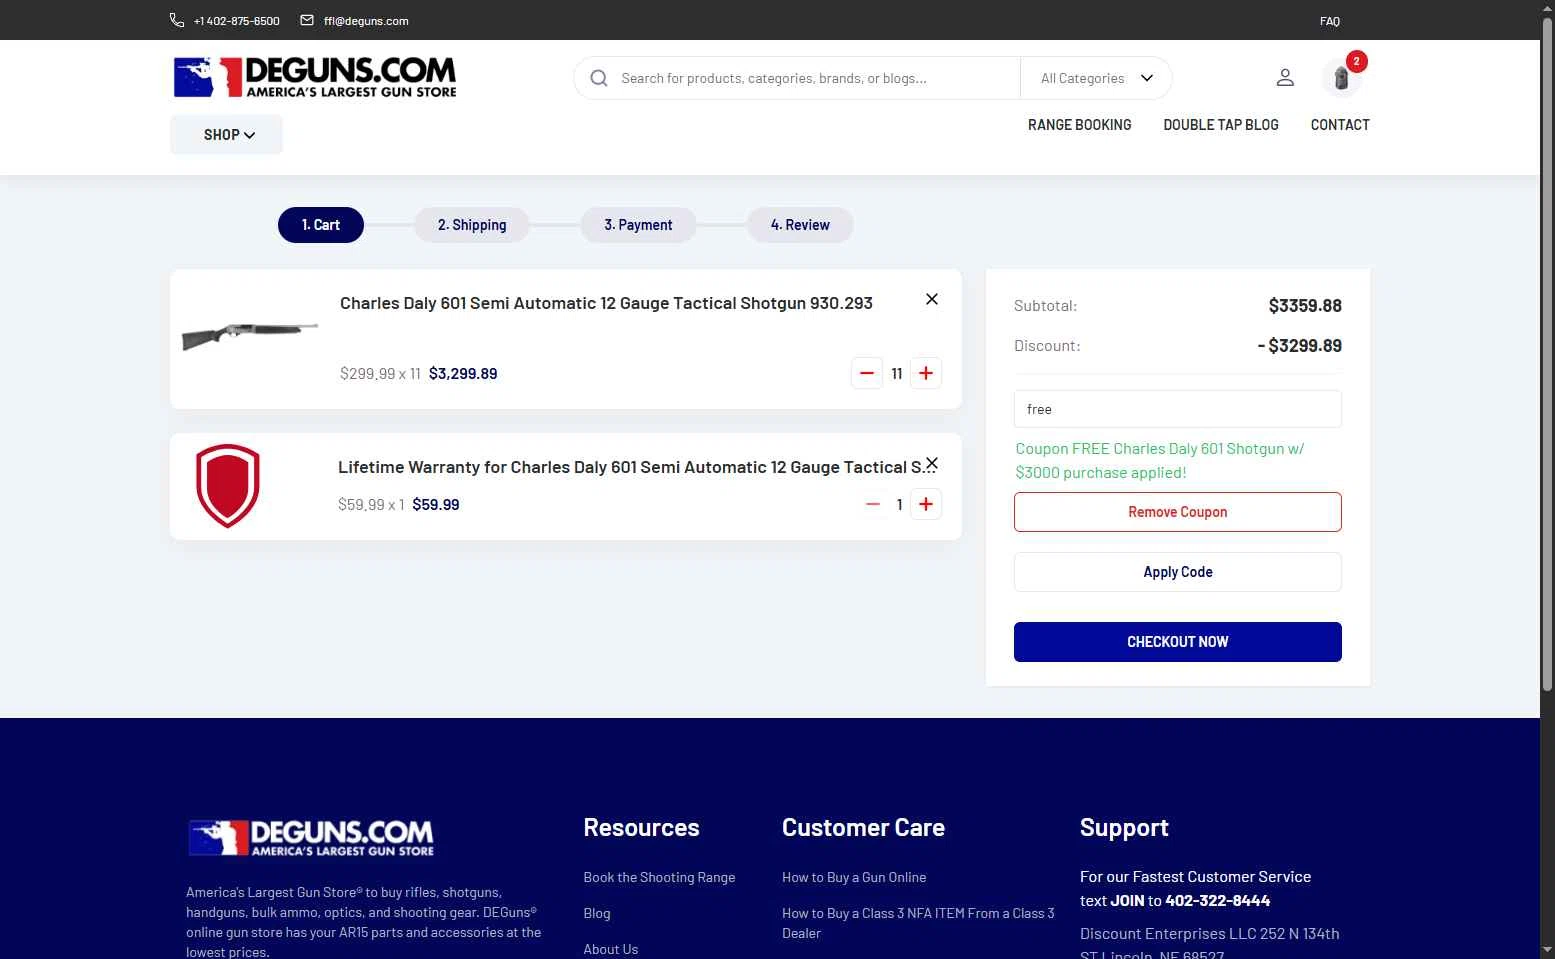Viewport: 1555px width, 959px height.
Task: Go to the 4. Review step
Action: [x=800, y=225]
